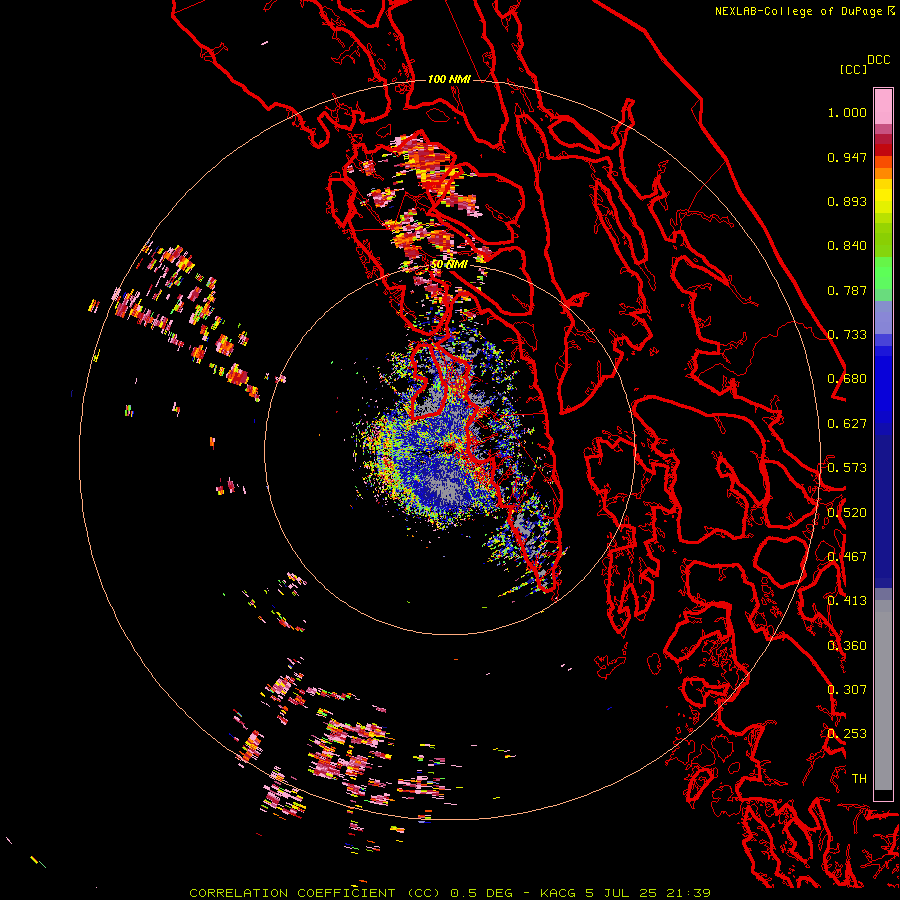Pick the pink segment of the color bar
900x900 pixels.
[883, 106]
